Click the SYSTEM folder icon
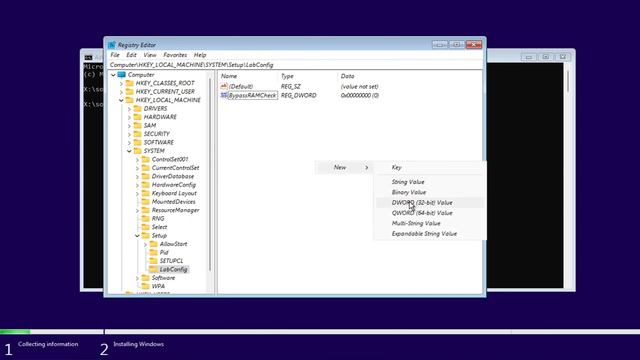640x360 pixels. [138, 151]
